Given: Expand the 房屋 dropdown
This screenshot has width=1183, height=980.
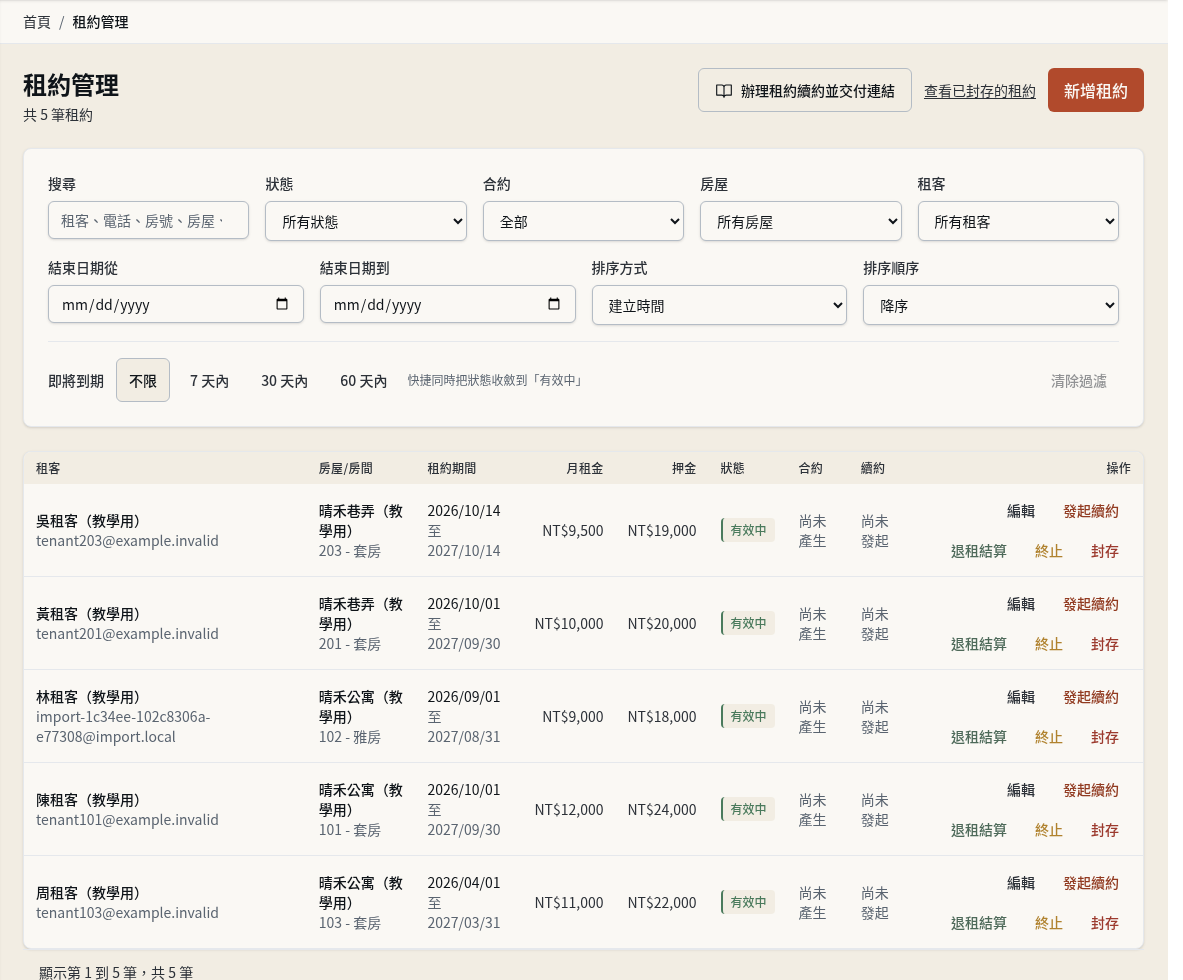Looking at the screenshot, I should click(x=800, y=221).
